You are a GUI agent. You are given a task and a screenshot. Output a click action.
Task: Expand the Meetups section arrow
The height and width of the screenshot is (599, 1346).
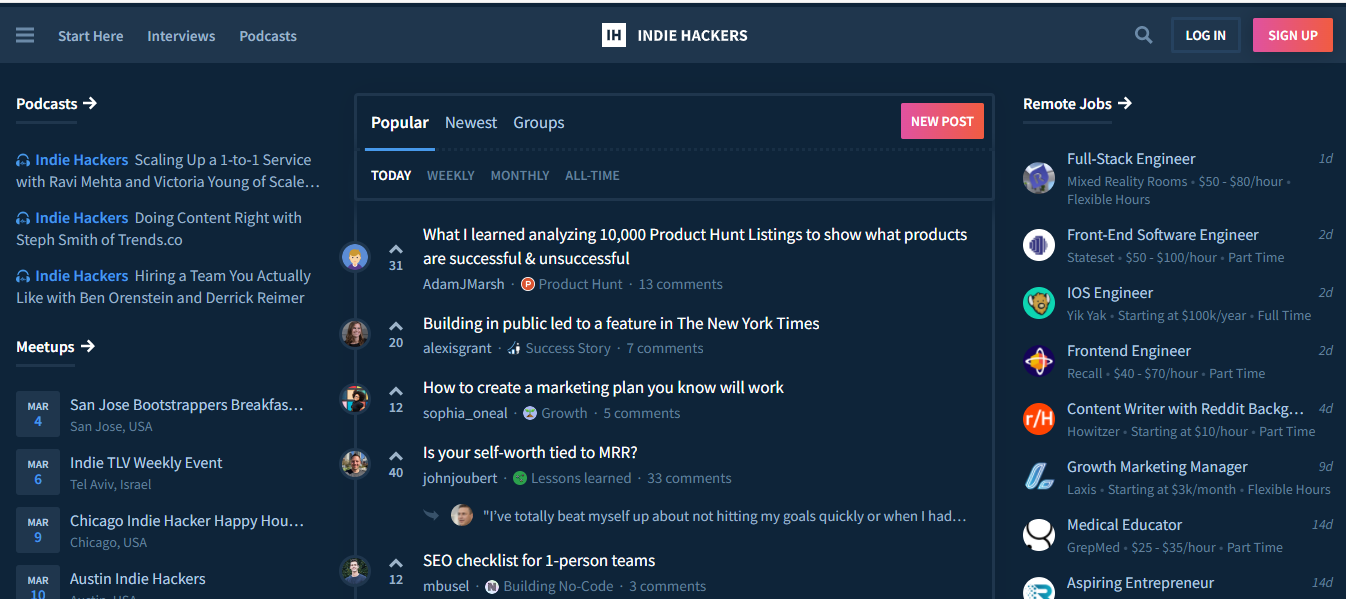tap(88, 346)
